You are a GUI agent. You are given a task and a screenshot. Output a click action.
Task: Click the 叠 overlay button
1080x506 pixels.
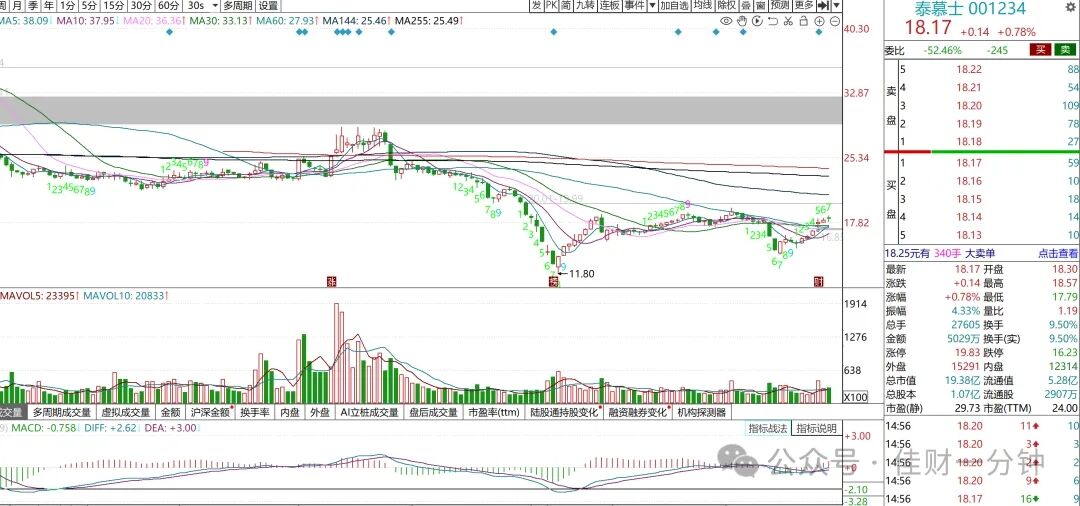(x=746, y=6)
